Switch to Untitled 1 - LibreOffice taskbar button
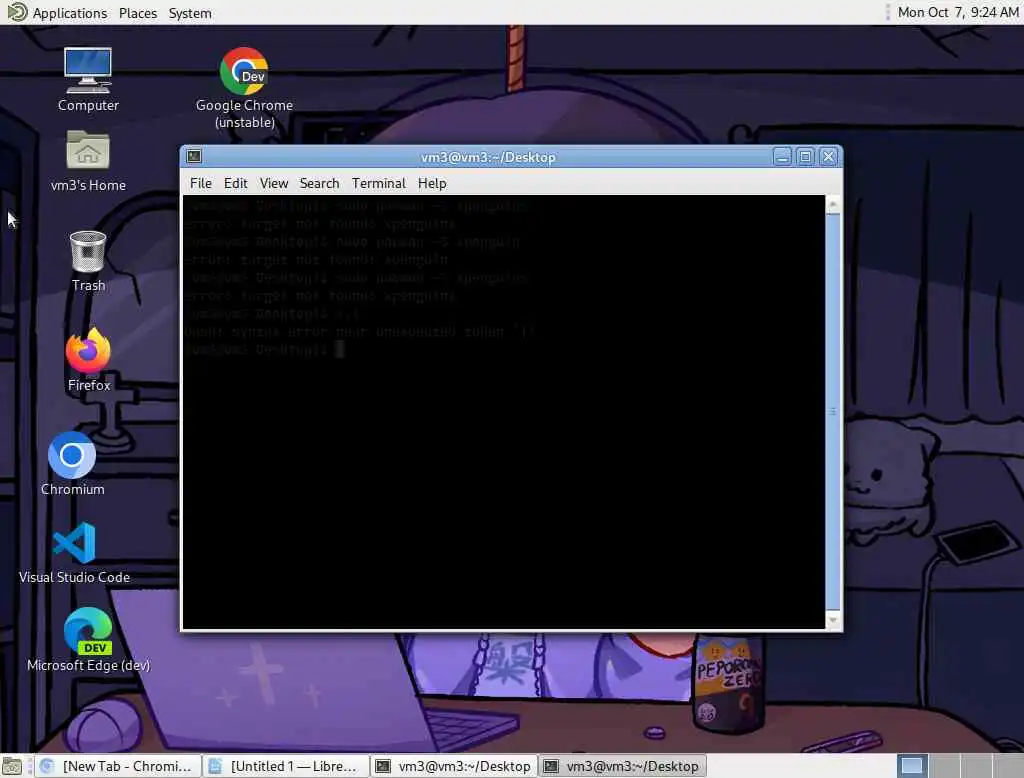Screen dimensions: 1024x778 click(x=285, y=766)
